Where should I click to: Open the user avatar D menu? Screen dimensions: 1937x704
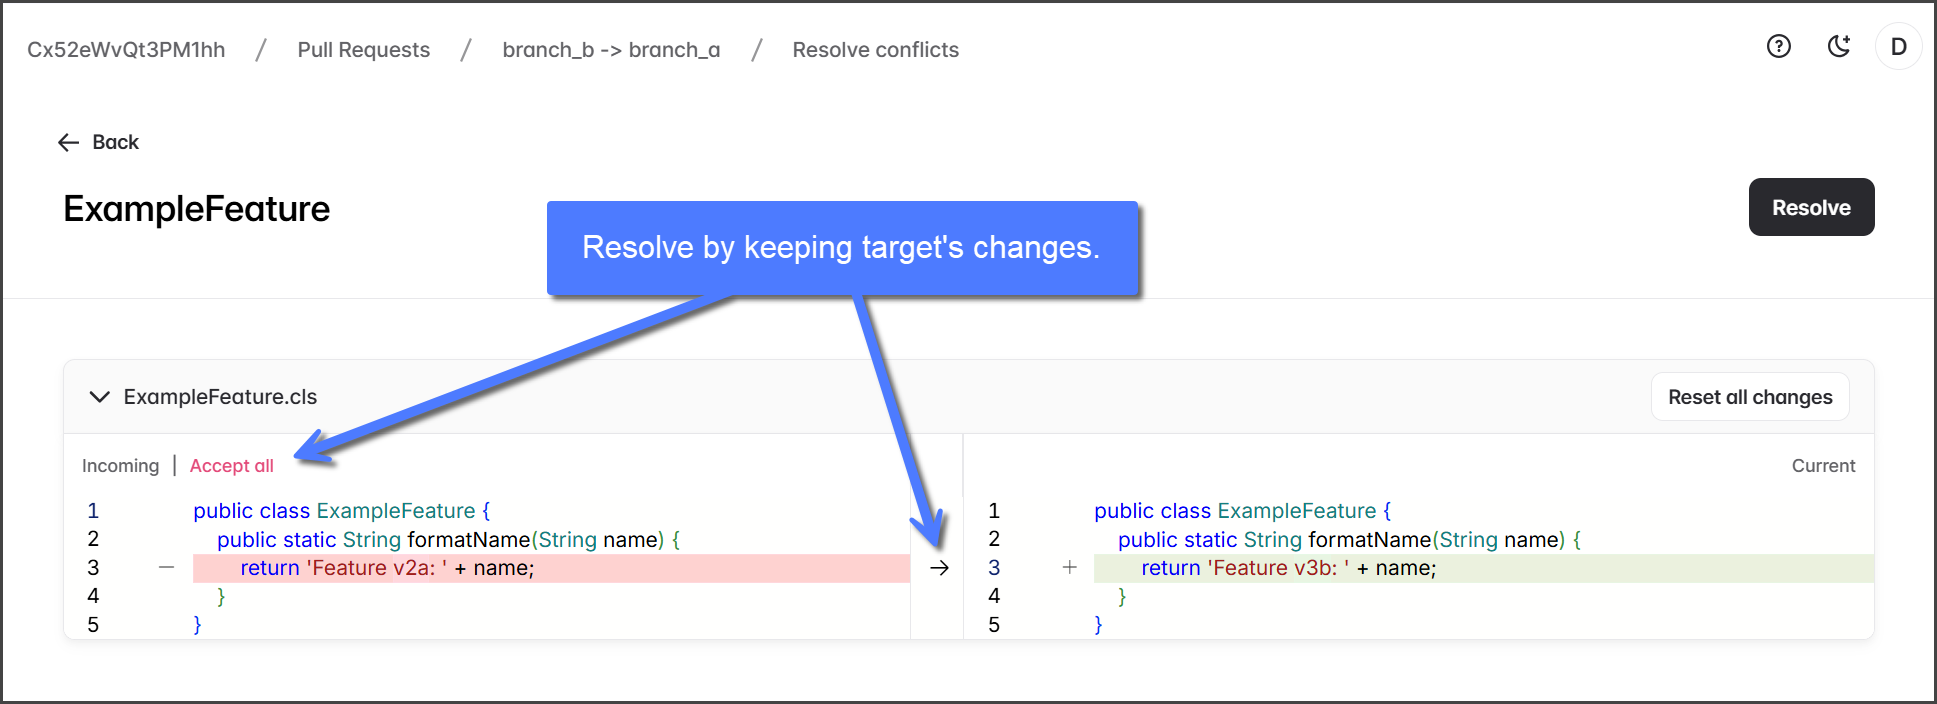tap(1898, 47)
